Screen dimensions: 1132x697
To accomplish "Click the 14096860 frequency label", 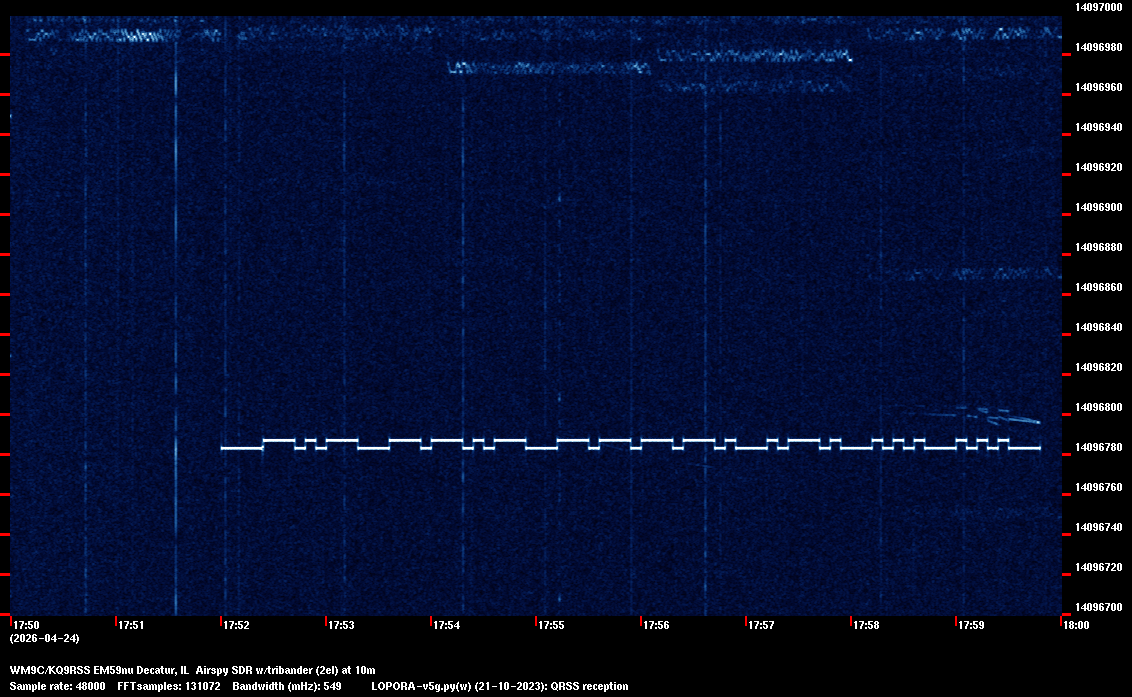I will tap(1099, 287).
